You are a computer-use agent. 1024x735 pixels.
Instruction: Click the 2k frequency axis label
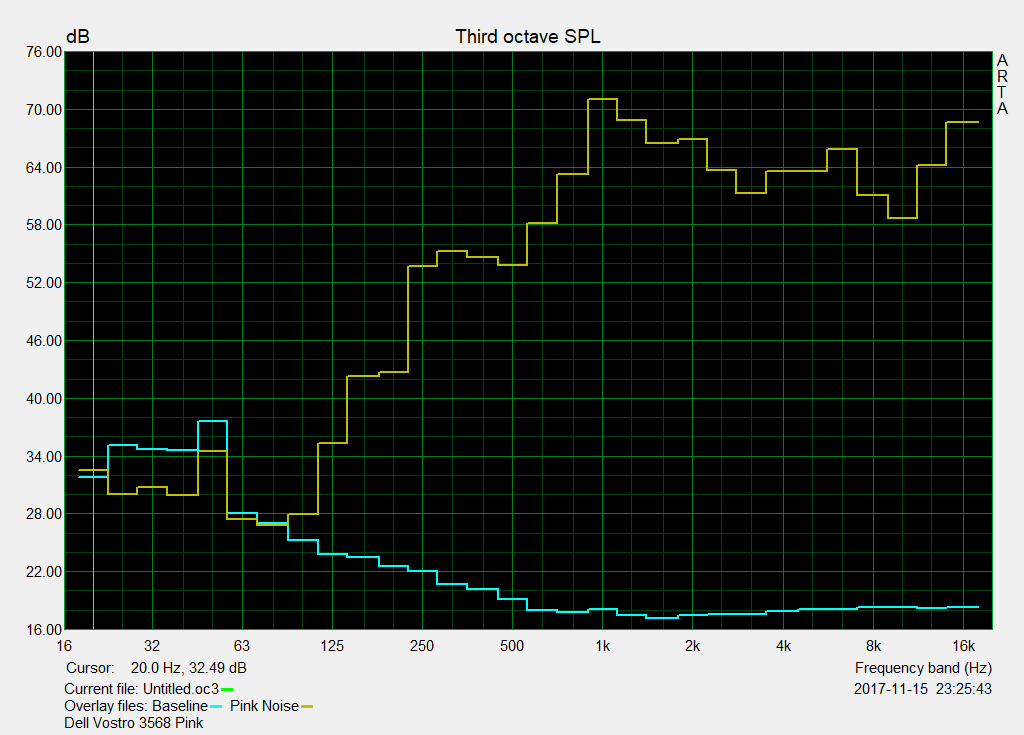(692, 646)
